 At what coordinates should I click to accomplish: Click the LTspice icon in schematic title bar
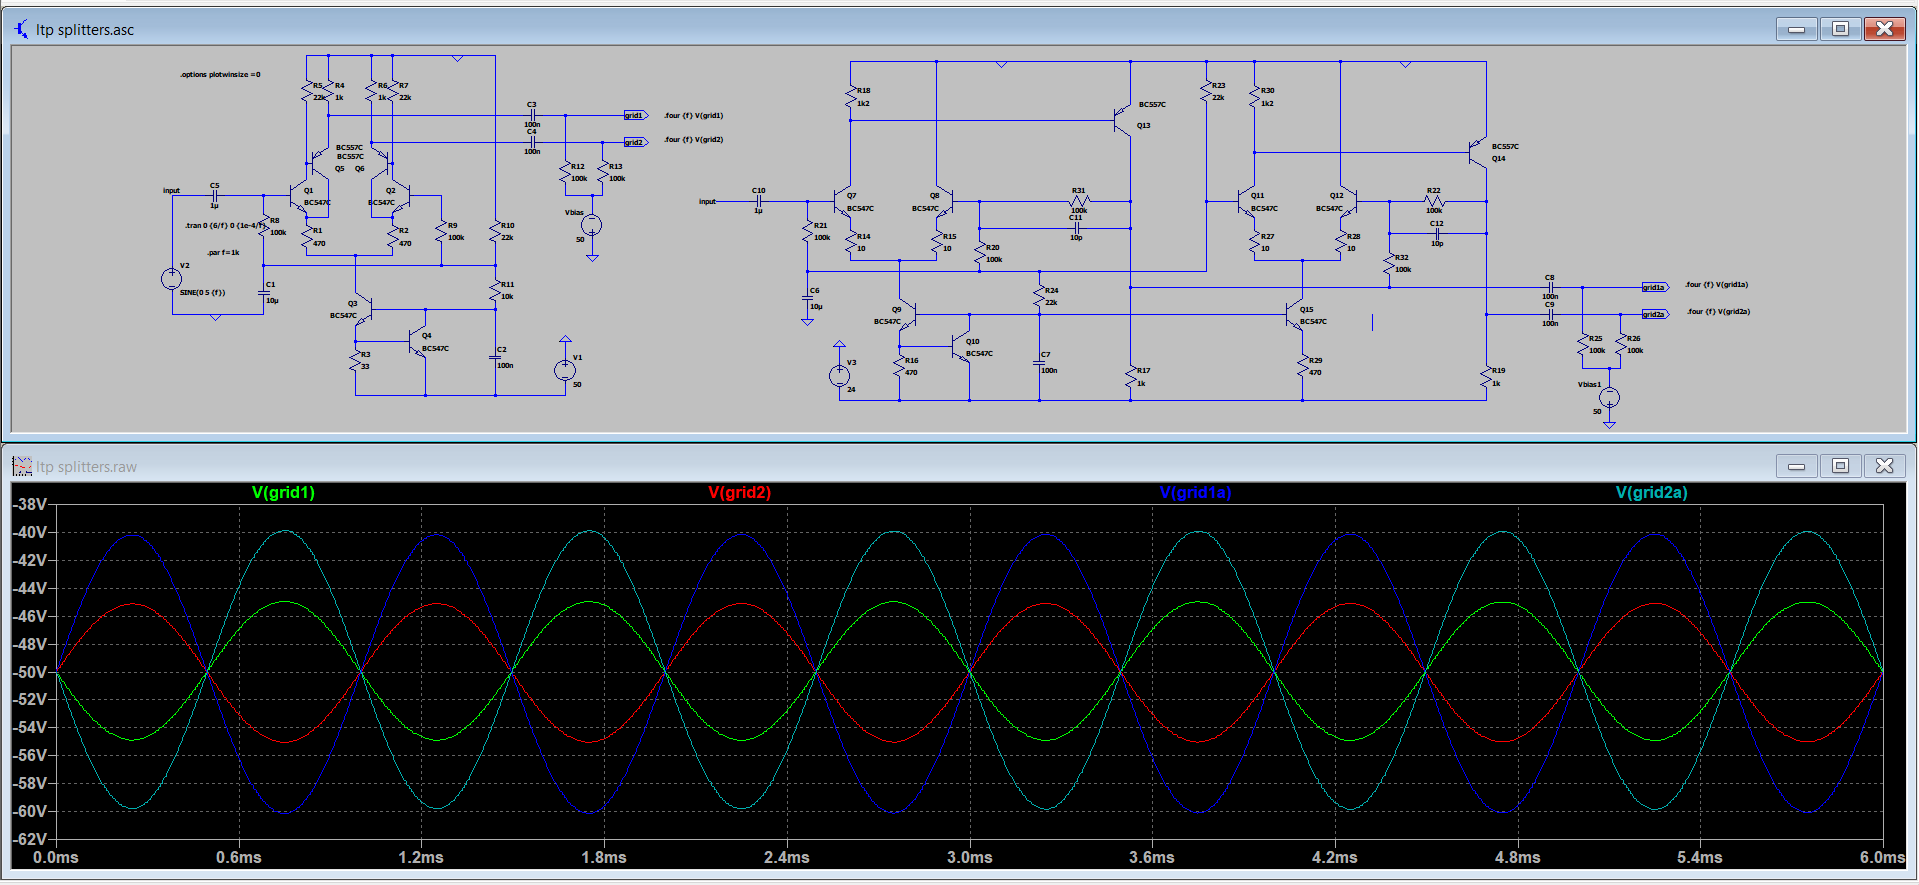(21, 29)
